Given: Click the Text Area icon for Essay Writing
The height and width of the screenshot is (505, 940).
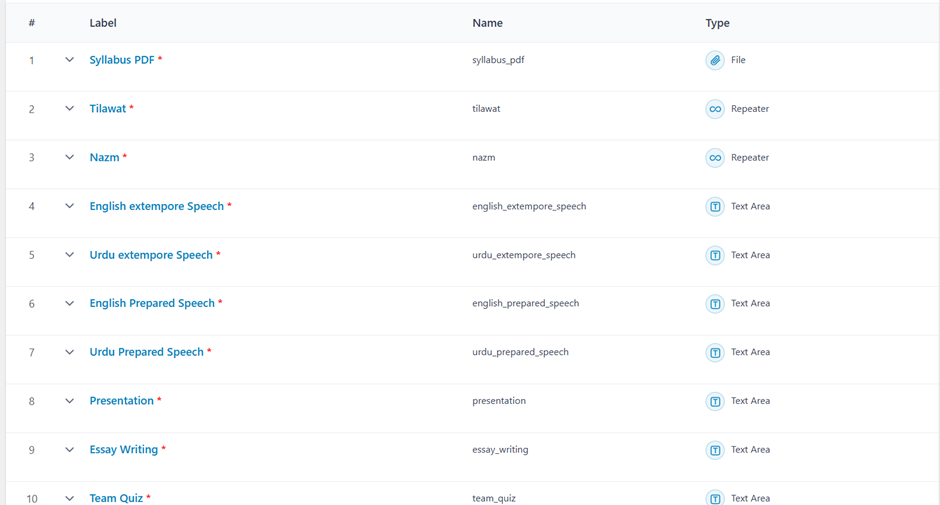Looking at the screenshot, I should pyautogui.click(x=714, y=450).
